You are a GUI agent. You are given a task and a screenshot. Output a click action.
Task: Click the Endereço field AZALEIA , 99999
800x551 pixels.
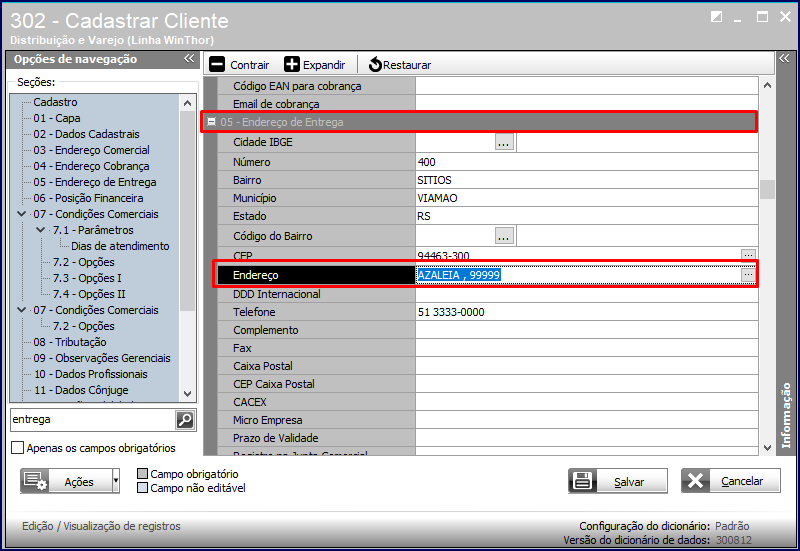click(578, 275)
